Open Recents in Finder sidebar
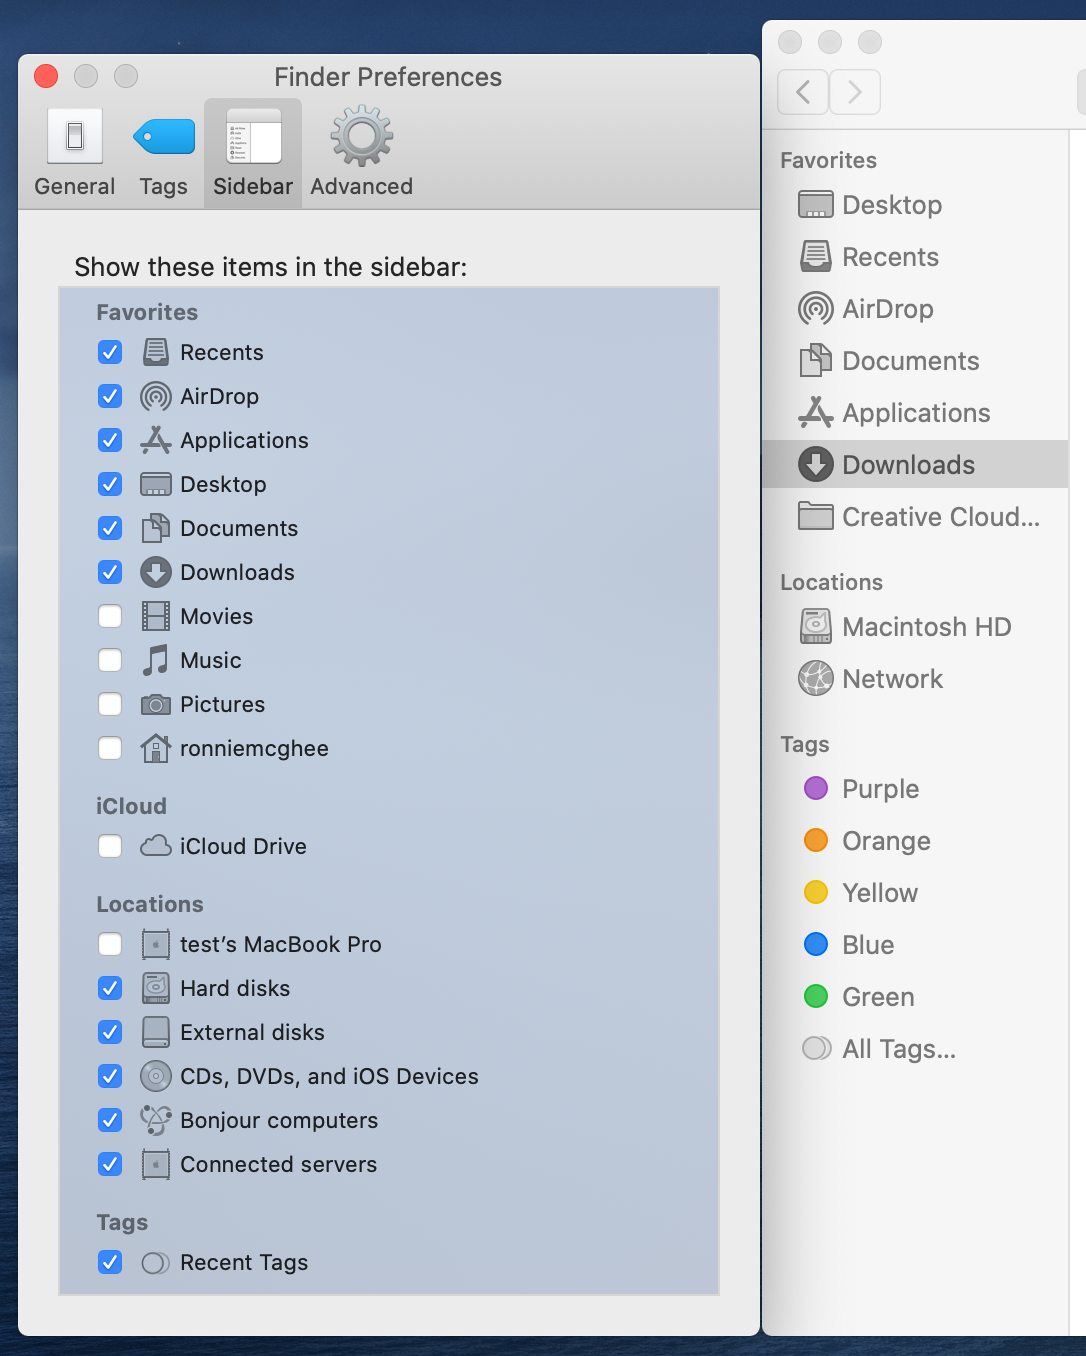Screen dimensions: 1086x1356 [915, 257]
